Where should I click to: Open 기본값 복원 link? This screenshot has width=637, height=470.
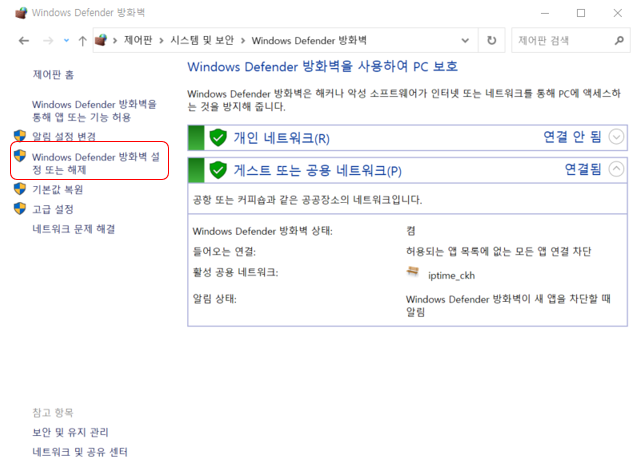[58, 189]
